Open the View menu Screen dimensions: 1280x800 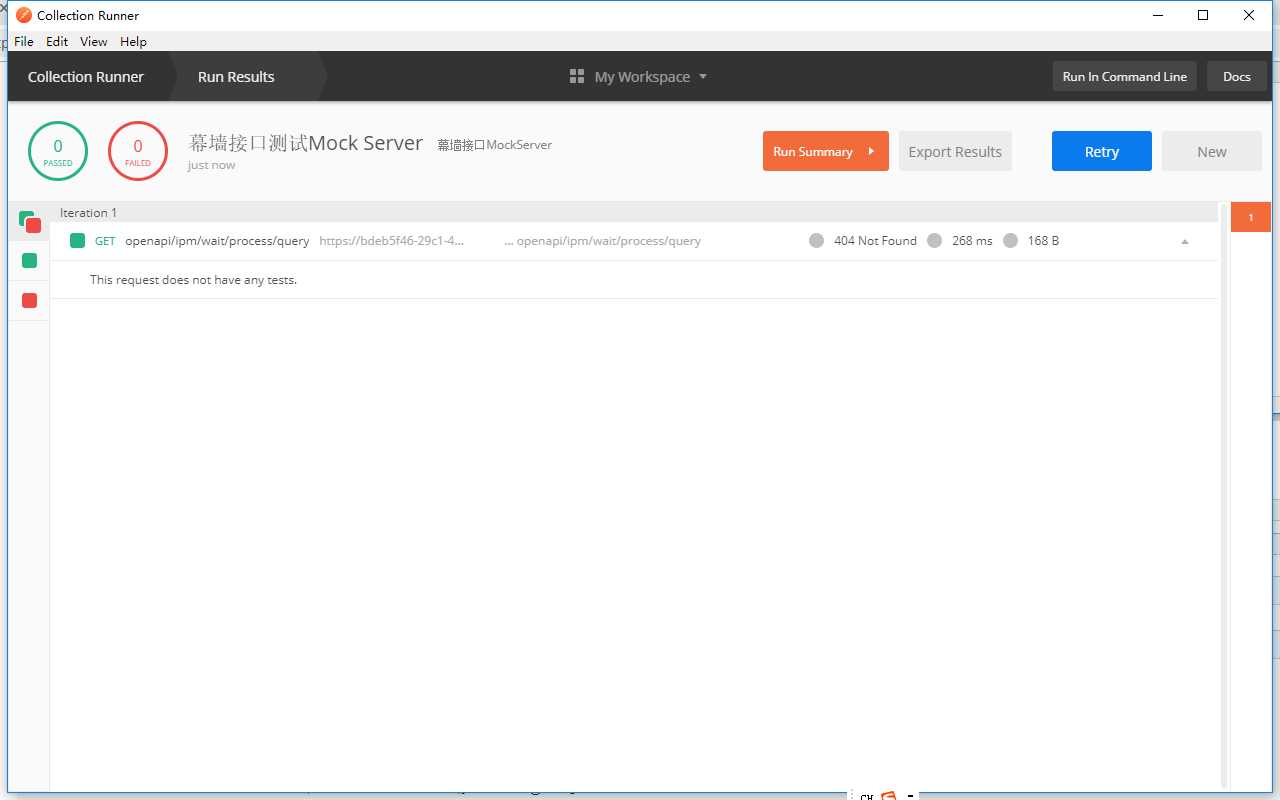(x=94, y=42)
